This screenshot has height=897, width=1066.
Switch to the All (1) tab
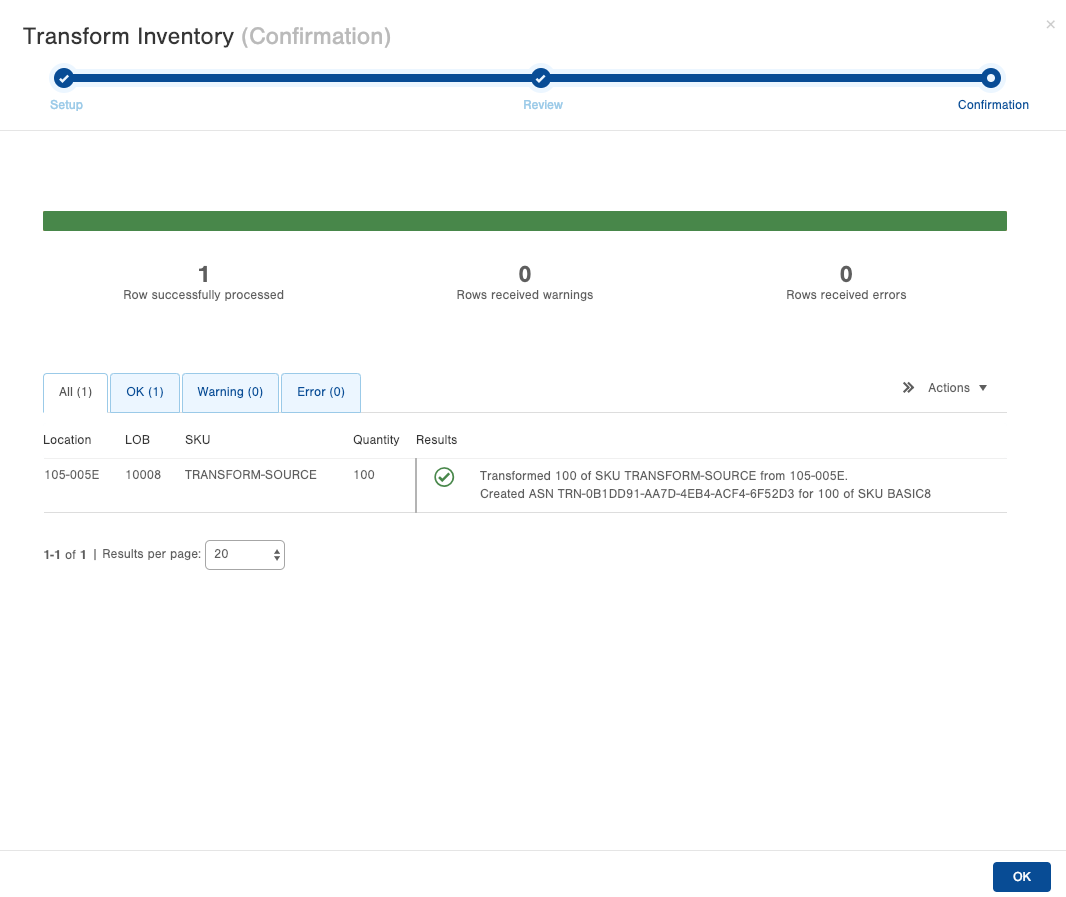[75, 392]
